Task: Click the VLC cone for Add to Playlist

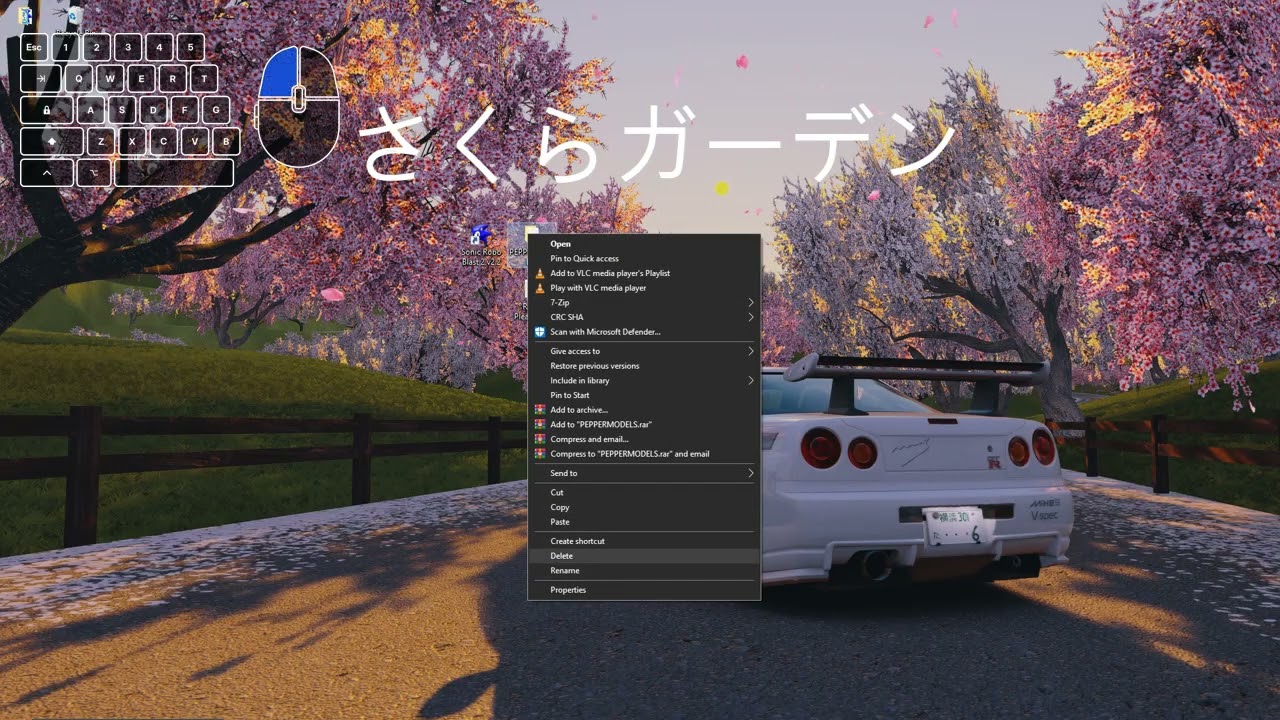Action: coord(540,273)
